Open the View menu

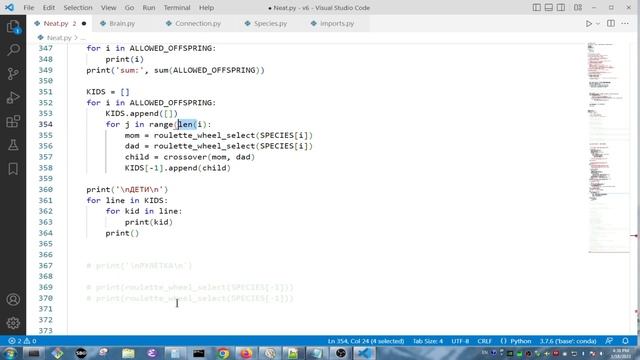click(109, 8)
